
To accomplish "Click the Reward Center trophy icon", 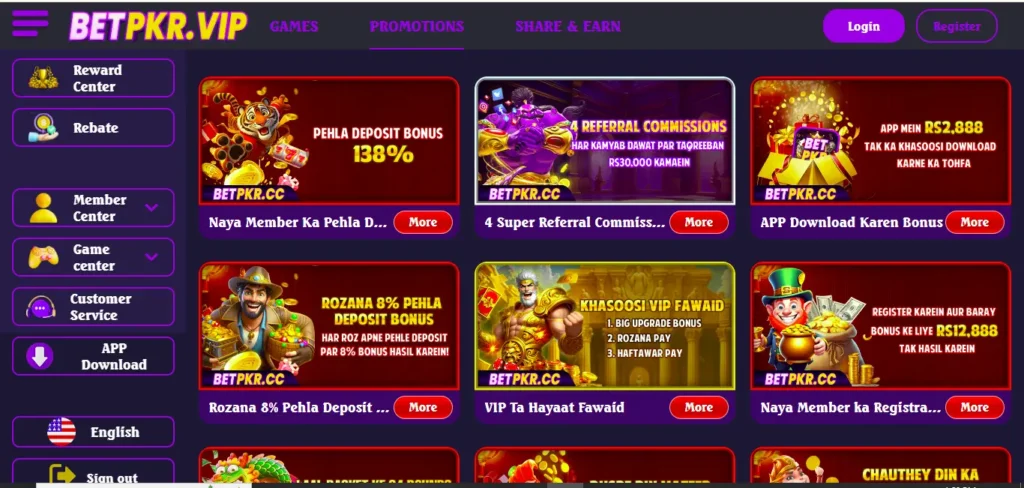I will [43, 78].
